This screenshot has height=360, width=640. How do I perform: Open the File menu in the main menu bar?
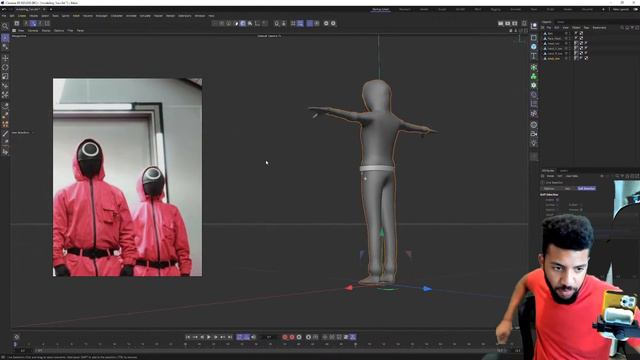coord(4,16)
